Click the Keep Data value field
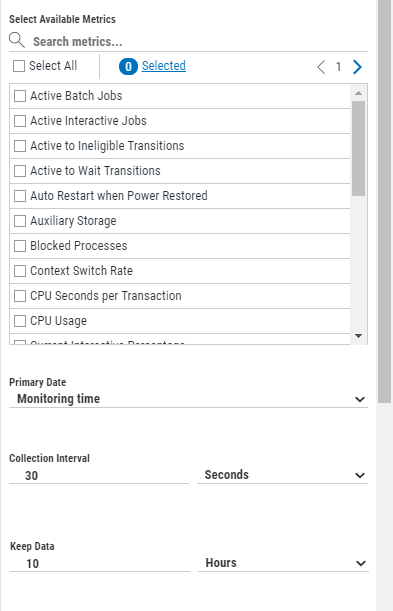 click(x=100, y=563)
